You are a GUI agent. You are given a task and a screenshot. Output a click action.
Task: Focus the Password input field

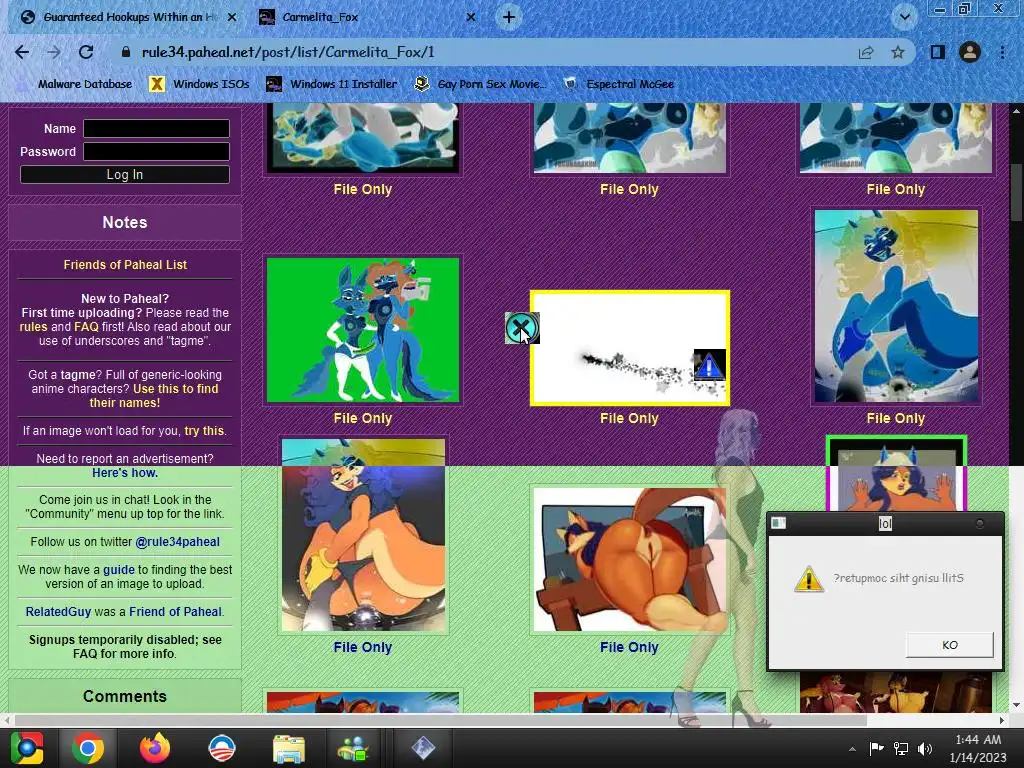tap(156, 152)
